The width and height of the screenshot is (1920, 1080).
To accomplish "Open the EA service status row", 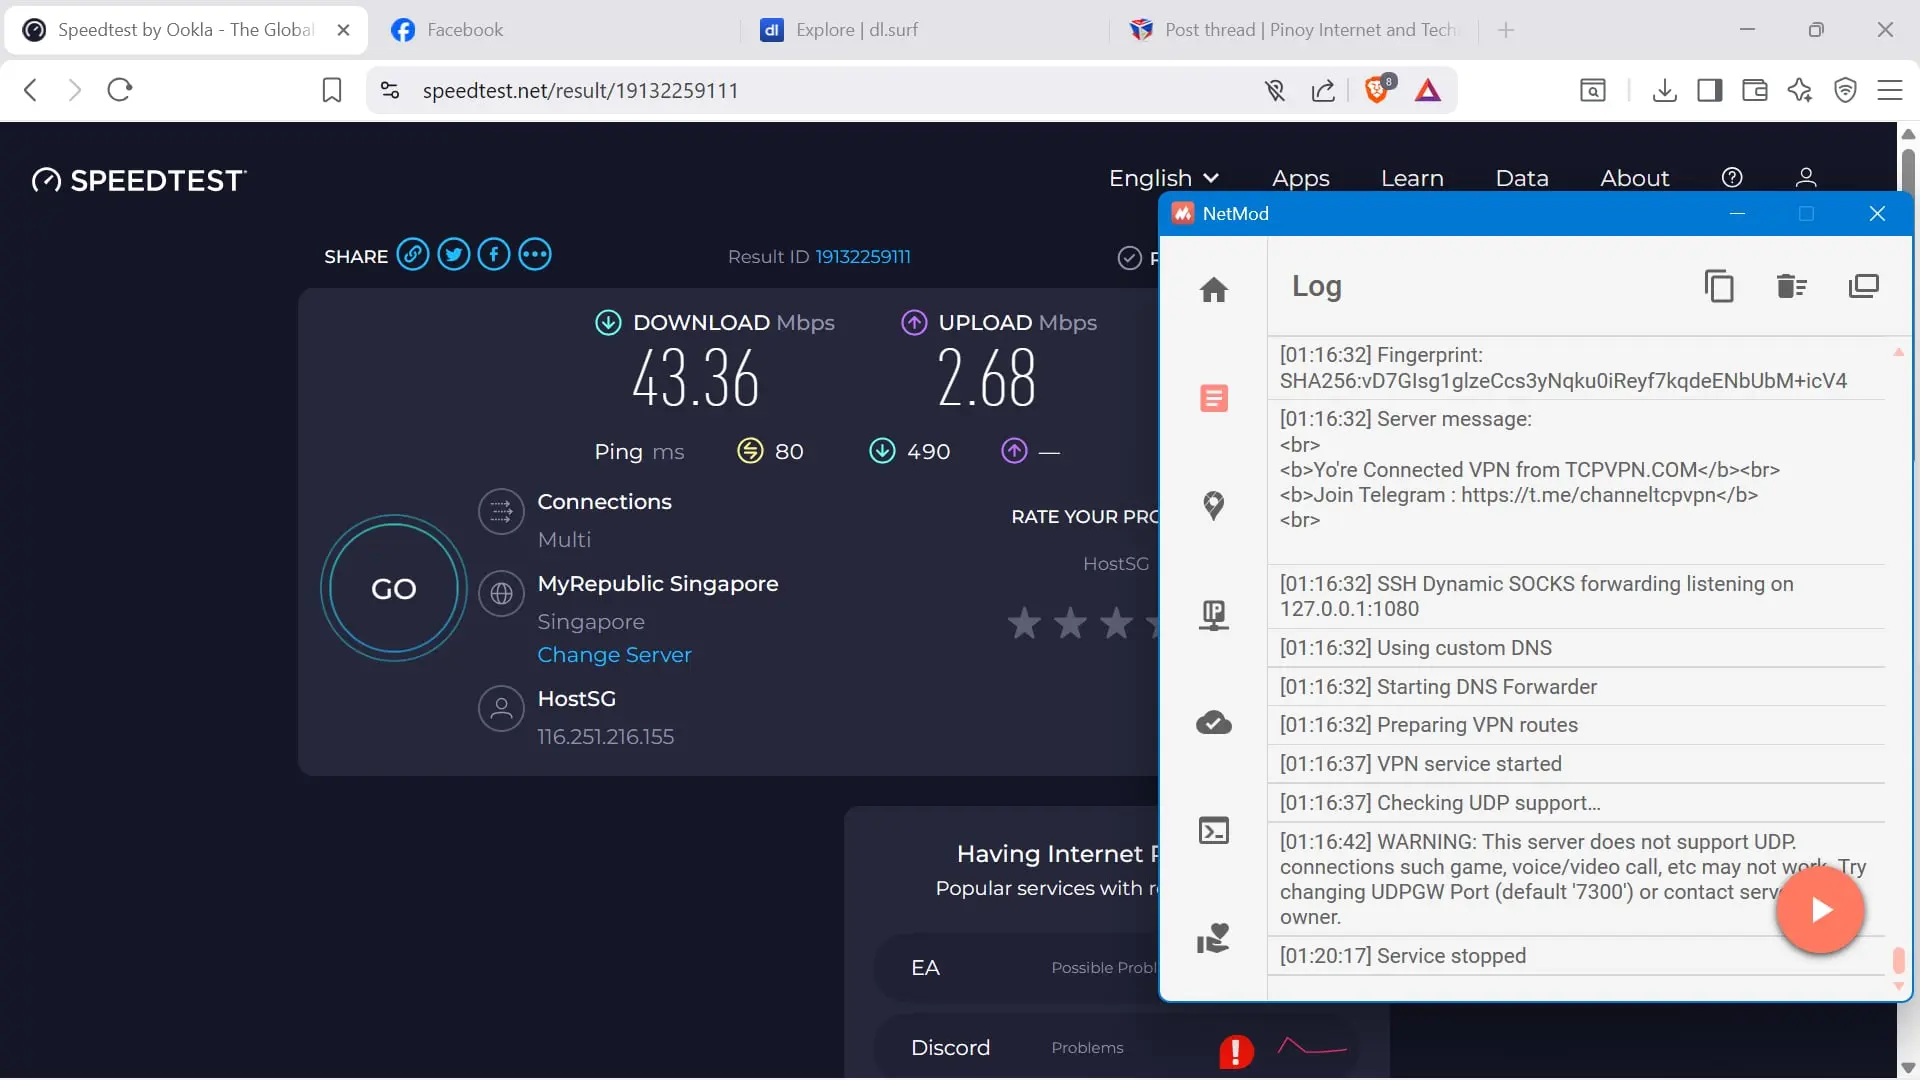I will click(x=1018, y=967).
